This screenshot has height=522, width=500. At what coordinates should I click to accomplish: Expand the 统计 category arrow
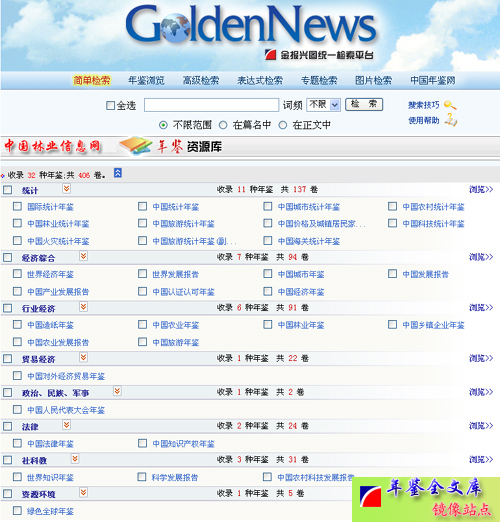pos(66,188)
